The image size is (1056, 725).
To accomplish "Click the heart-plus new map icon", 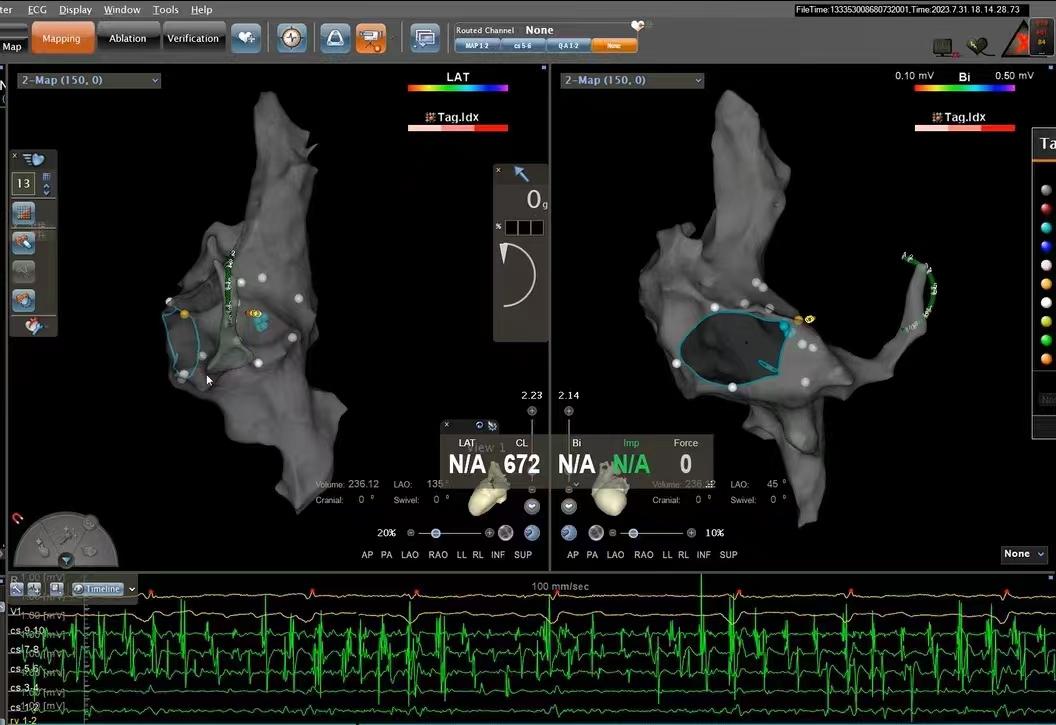I will click(246, 38).
